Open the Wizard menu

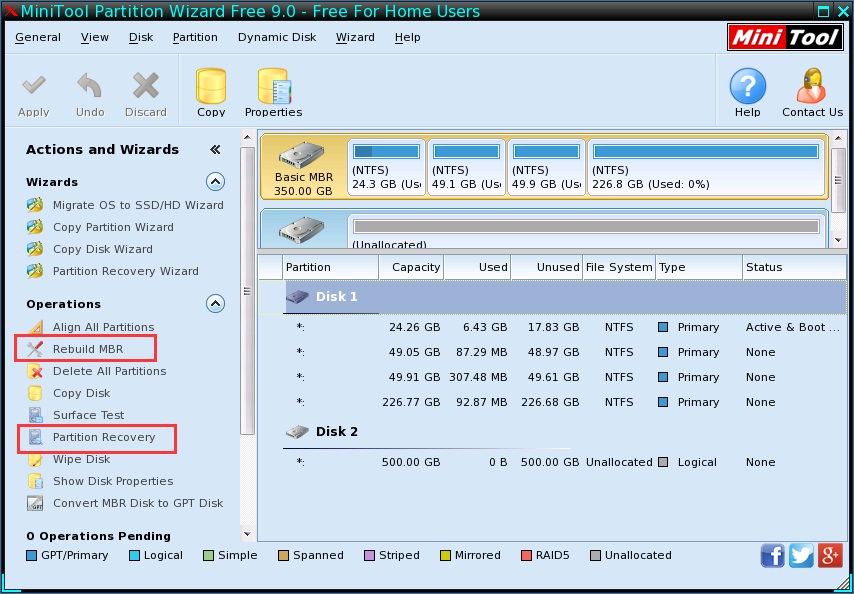355,37
